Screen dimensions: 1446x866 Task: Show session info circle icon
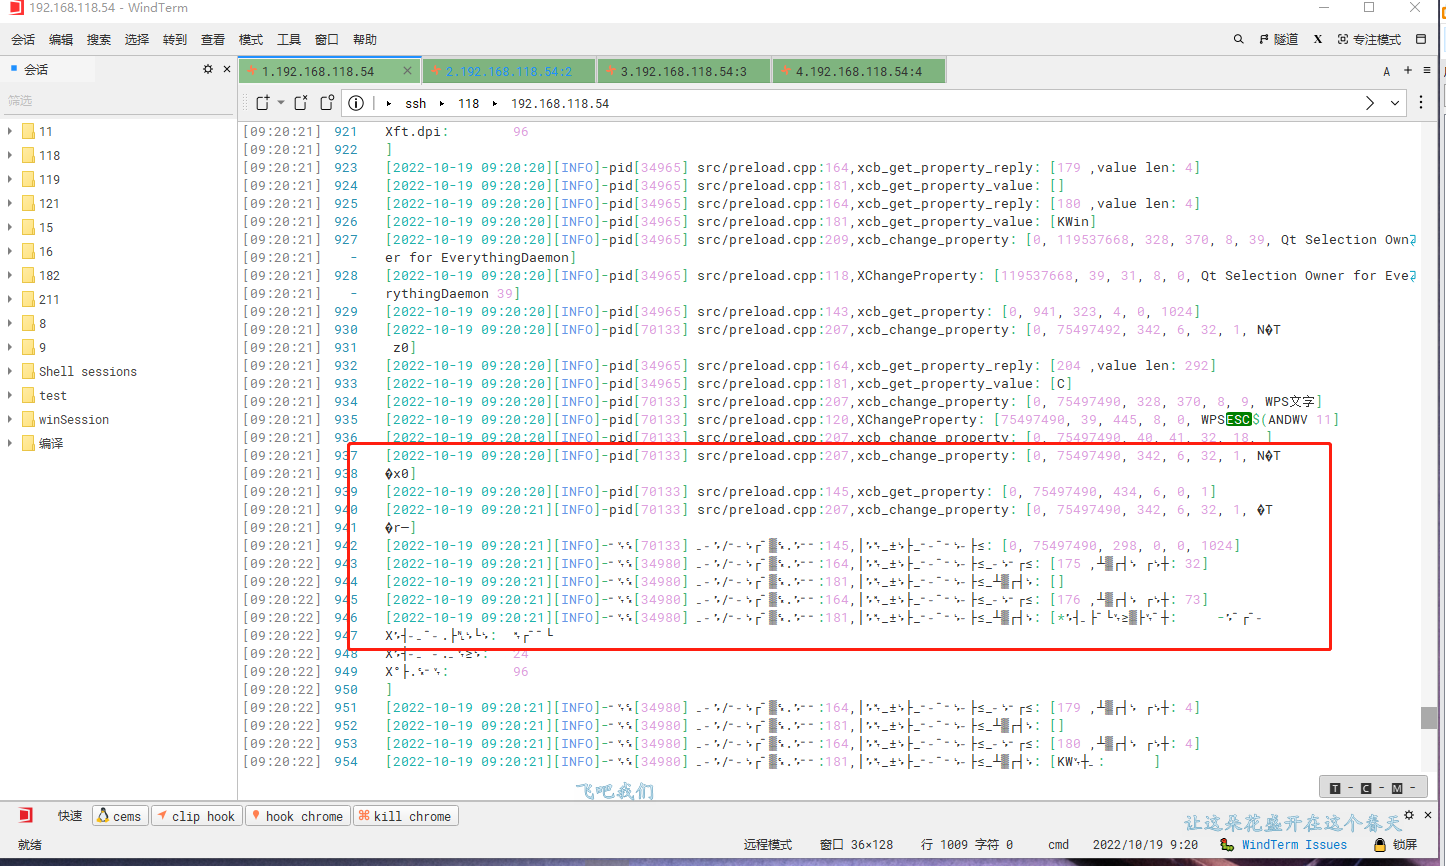click(356, 103)
